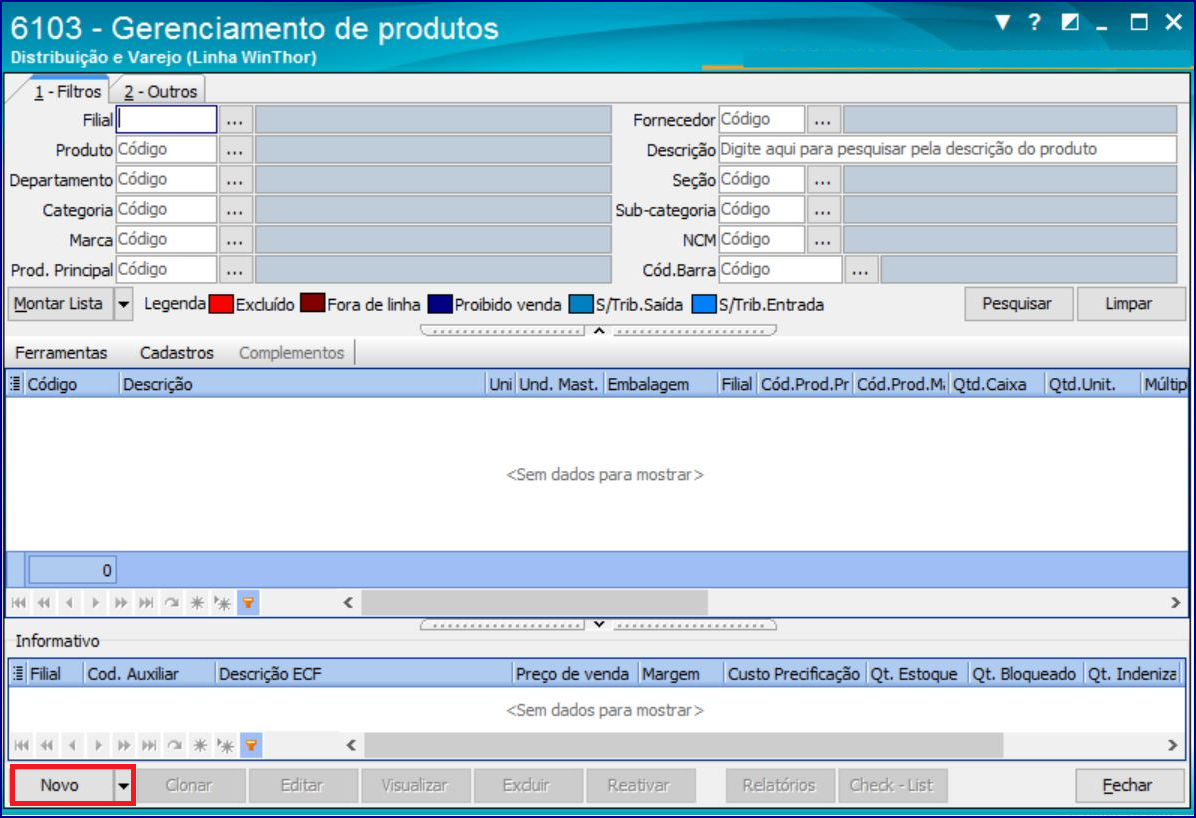Image resolution: width=1196 pixels, height=818 pixels.
Task: Click the filter funnel icon in Informativo navigator
Action: (252, 745)
